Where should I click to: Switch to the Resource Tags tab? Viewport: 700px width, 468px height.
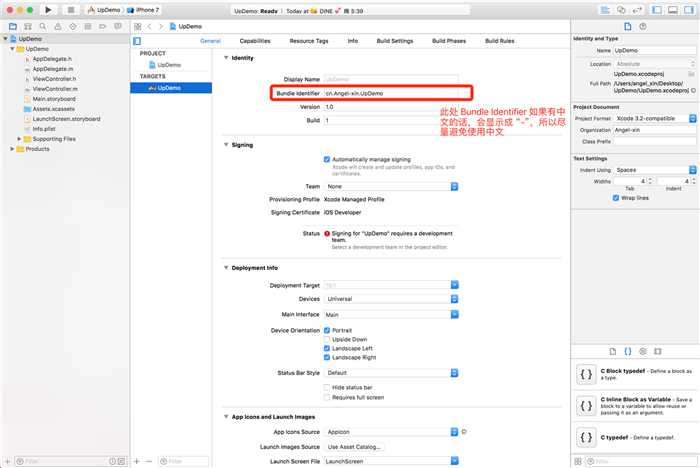click(309, 41)
